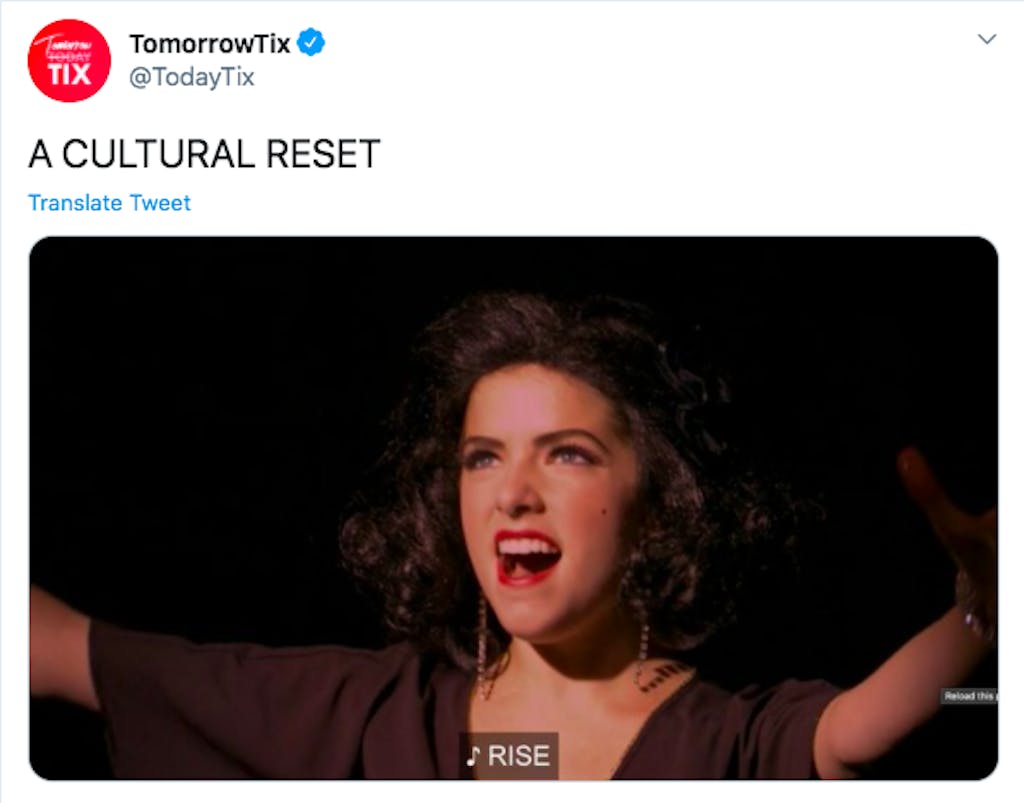The width and height of the screenshot is (1024, 803).
Task: Click the white TIX text in avatar
Action: 69,75
